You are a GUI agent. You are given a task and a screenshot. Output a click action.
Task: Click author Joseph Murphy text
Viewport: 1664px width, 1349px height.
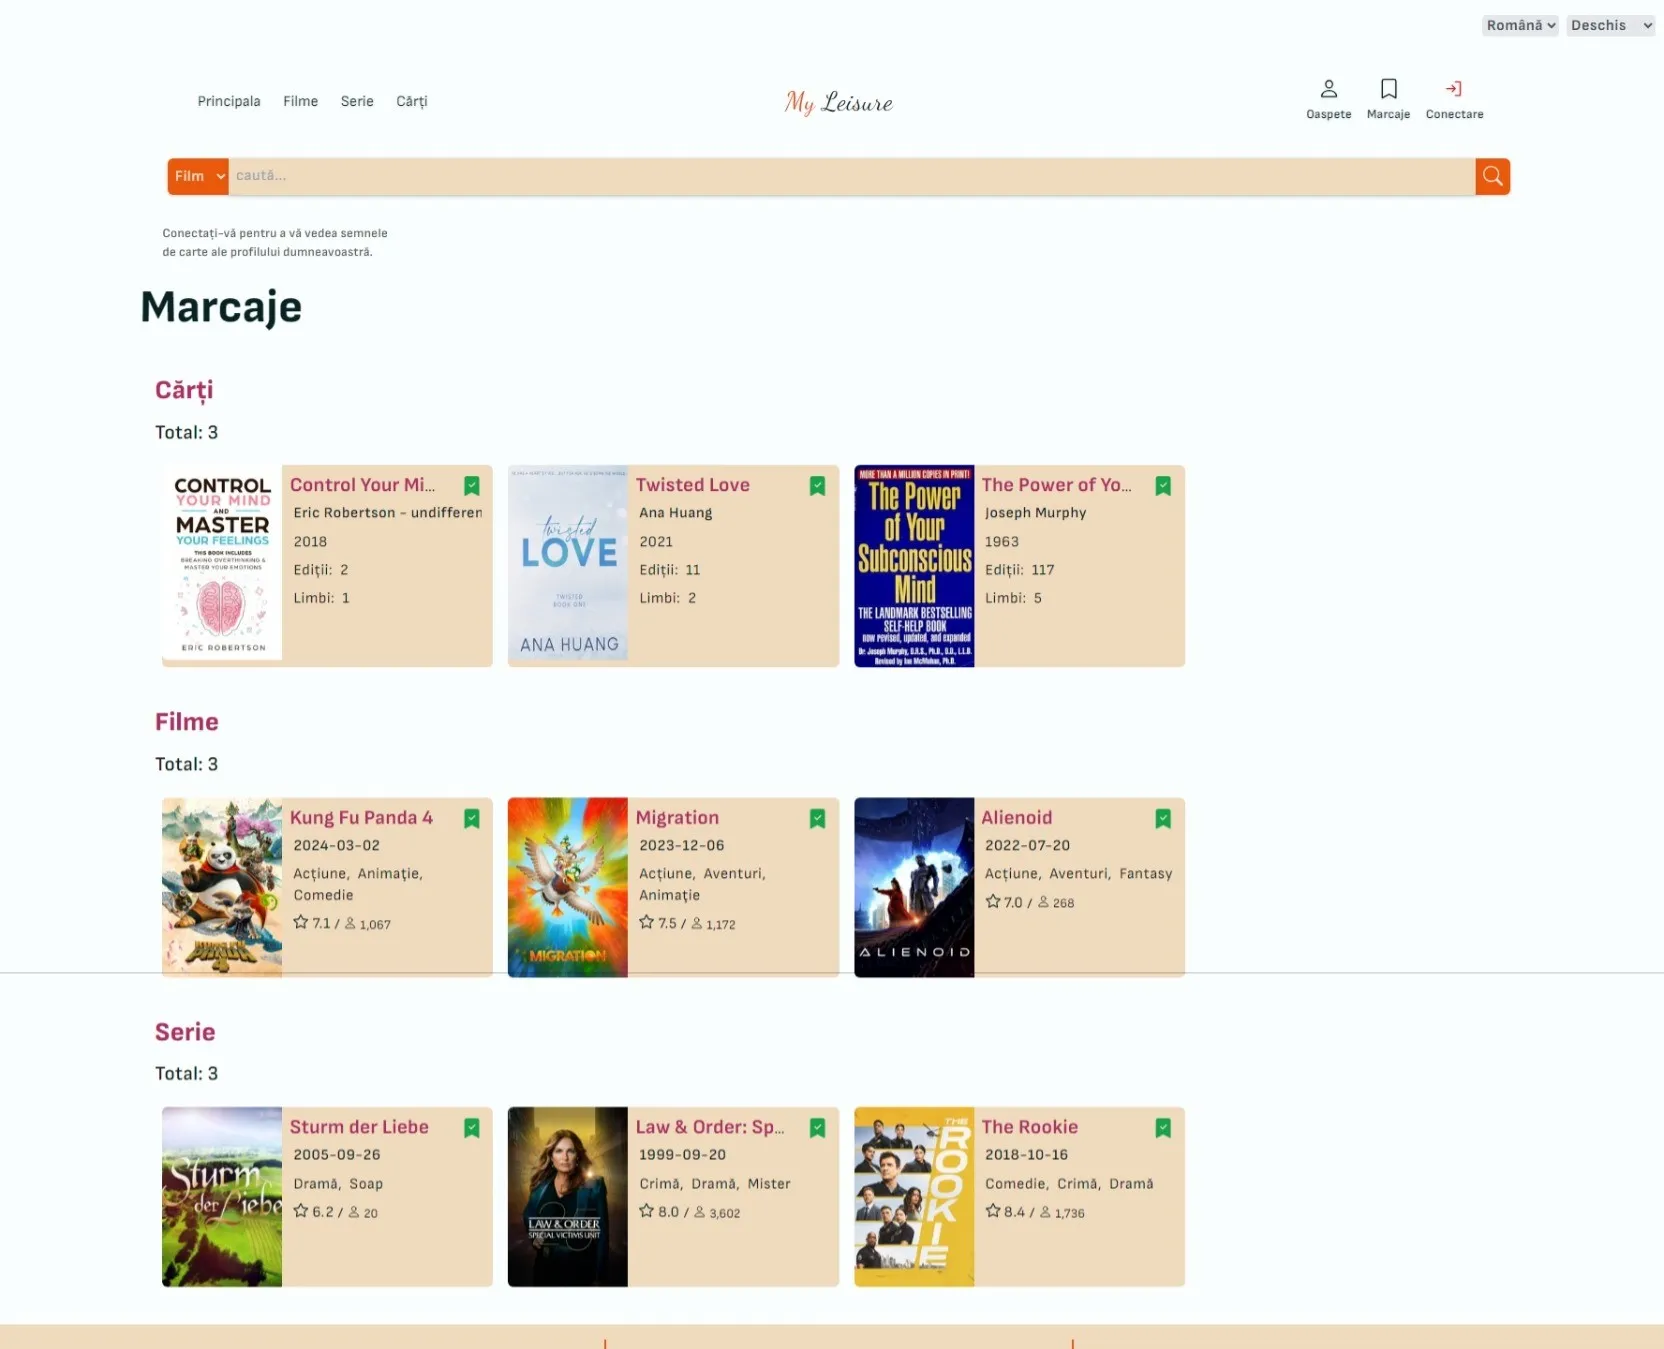(1035, 513)
